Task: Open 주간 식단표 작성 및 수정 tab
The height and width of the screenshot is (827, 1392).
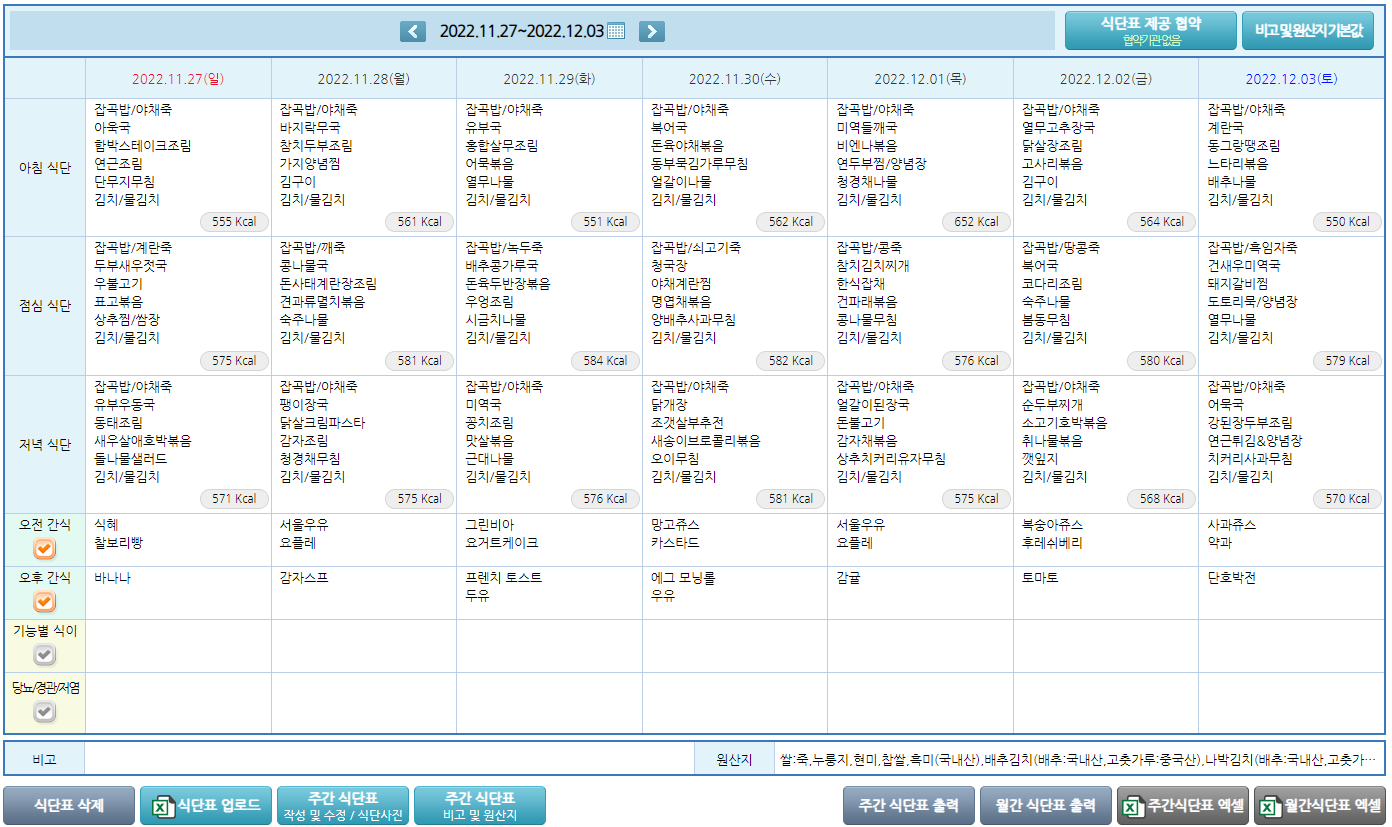Action: tap(343, 805)
